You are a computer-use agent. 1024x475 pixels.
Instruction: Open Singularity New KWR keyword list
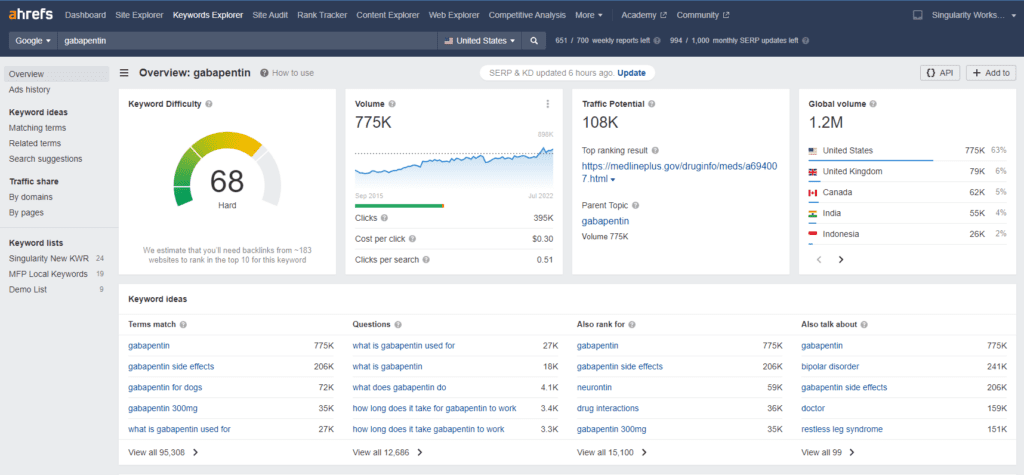coord(48,258)
